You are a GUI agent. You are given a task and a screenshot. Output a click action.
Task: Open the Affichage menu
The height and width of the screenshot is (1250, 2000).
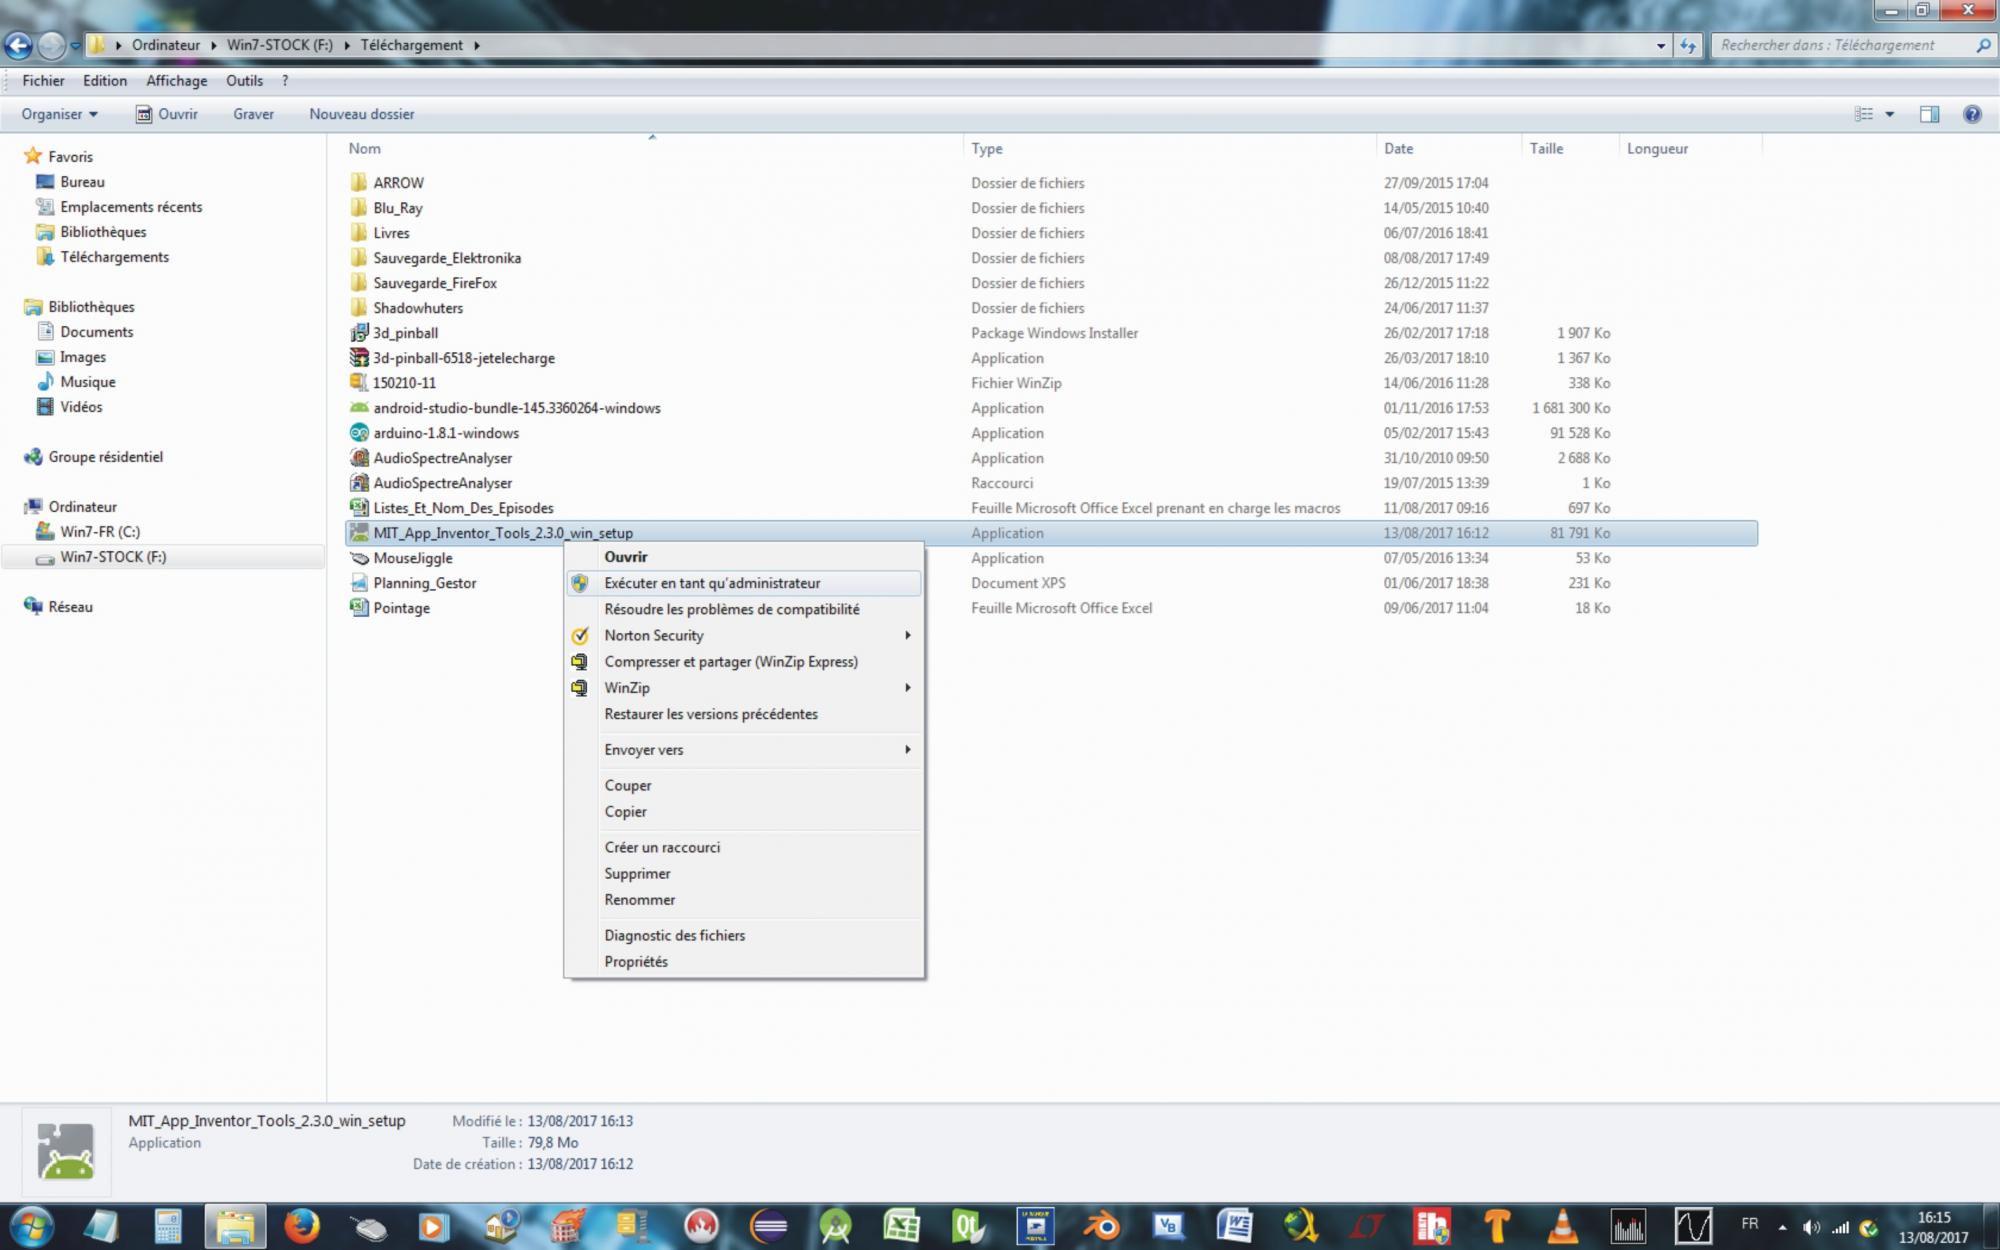(176, 81)
